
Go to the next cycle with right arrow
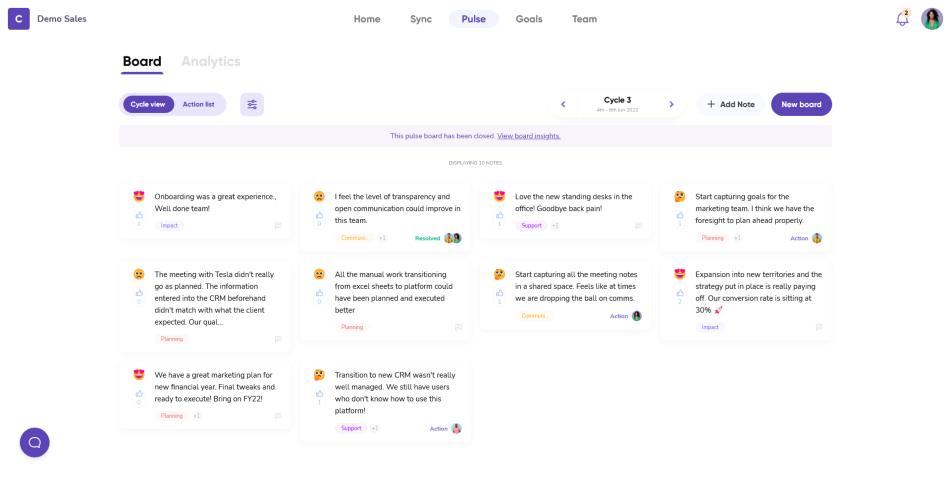[x=671, y=104]
